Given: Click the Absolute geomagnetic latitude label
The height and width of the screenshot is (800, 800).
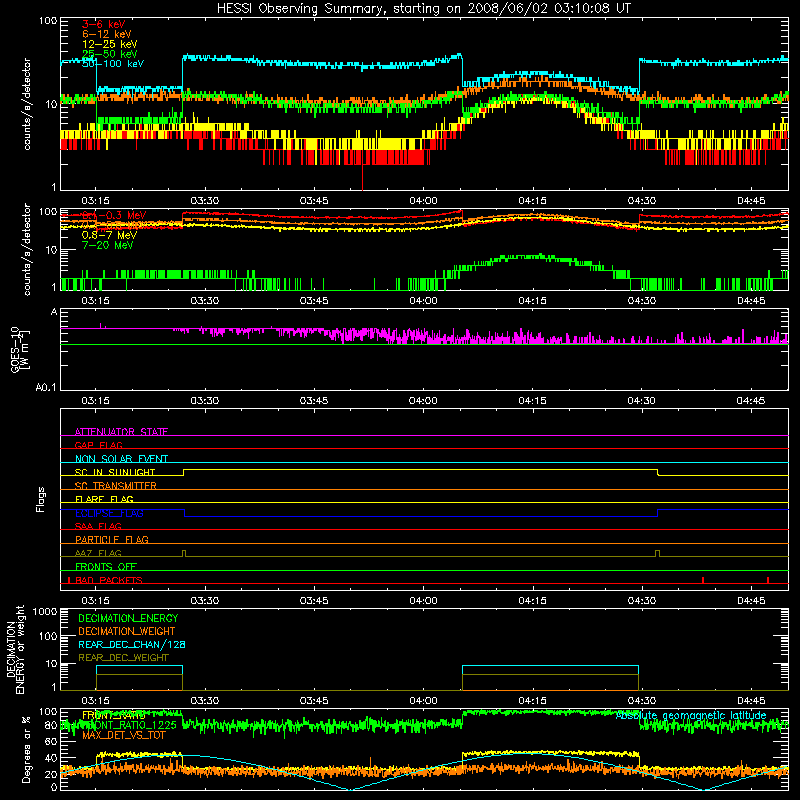Looking at the screenshot, I should [x=691, y=716].
